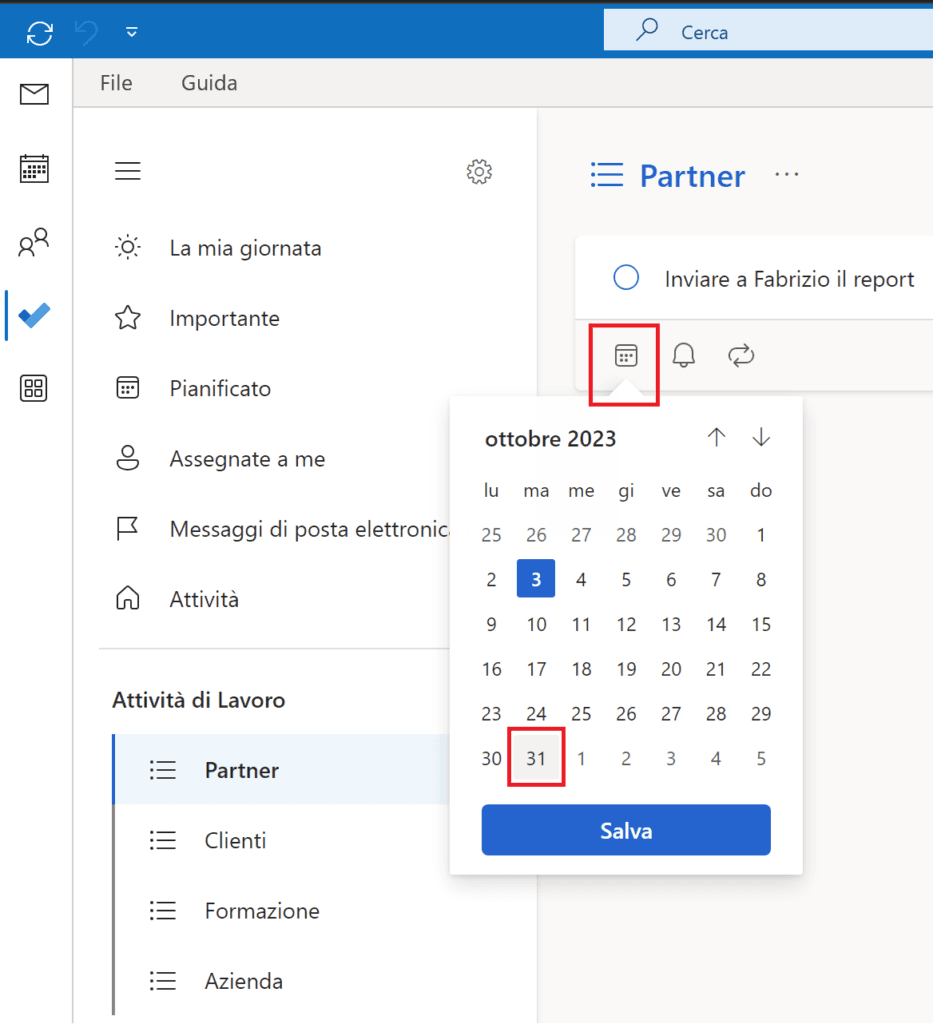Screen dimensions: 933x1024
Task: Open the quick access toolbar dropdown
Action: point(131,33)
